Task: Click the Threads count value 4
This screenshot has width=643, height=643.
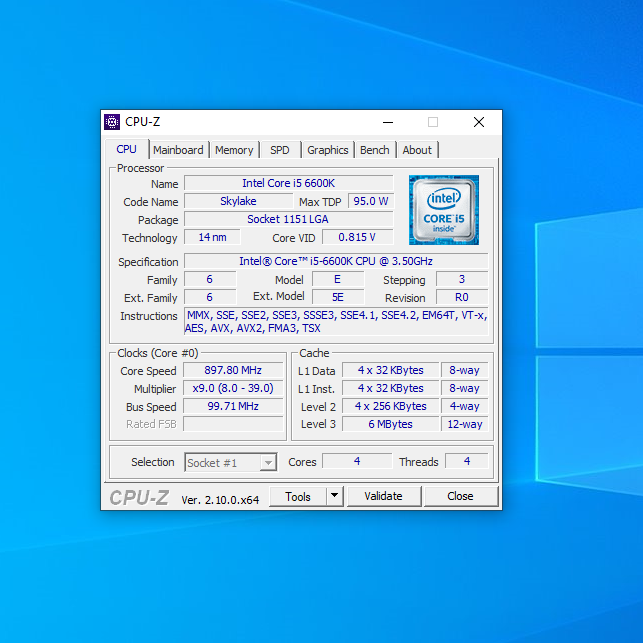Action: point(467,461)
